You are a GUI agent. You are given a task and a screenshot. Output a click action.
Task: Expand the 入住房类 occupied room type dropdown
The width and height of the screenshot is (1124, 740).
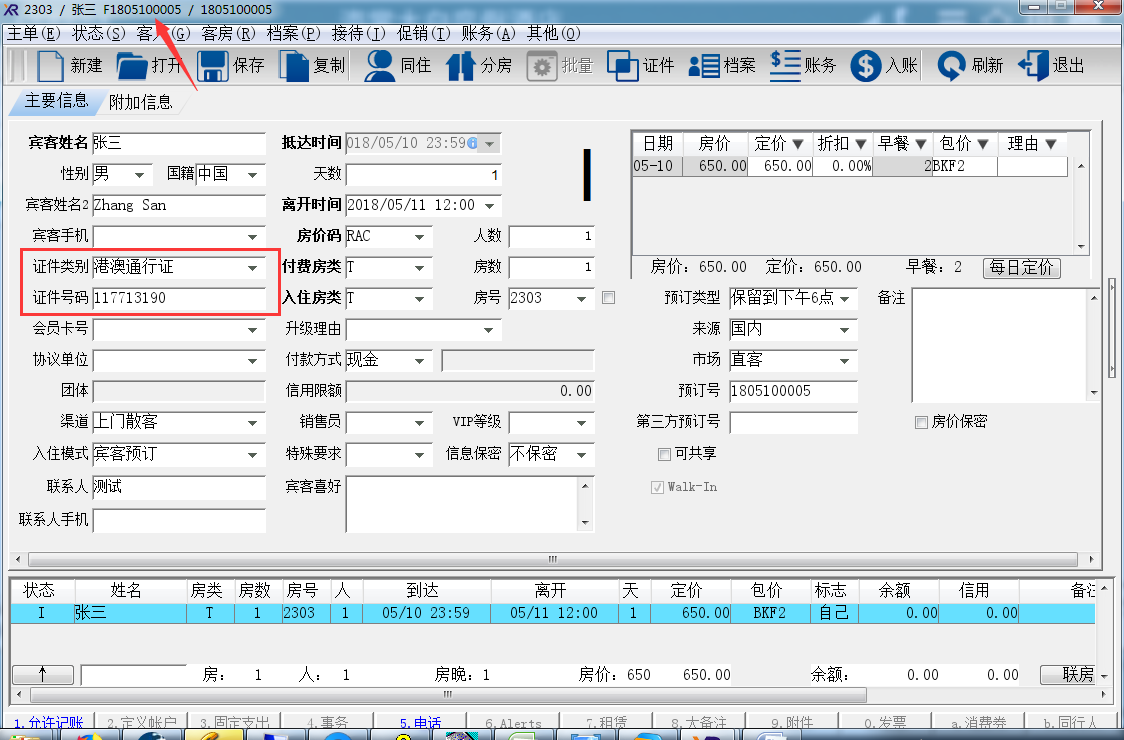coord(419,298)
